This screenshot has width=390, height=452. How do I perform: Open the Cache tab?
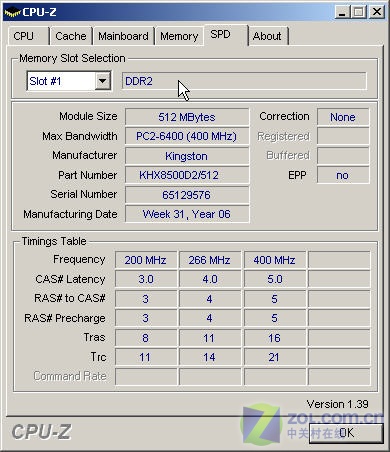click(71, 36)
